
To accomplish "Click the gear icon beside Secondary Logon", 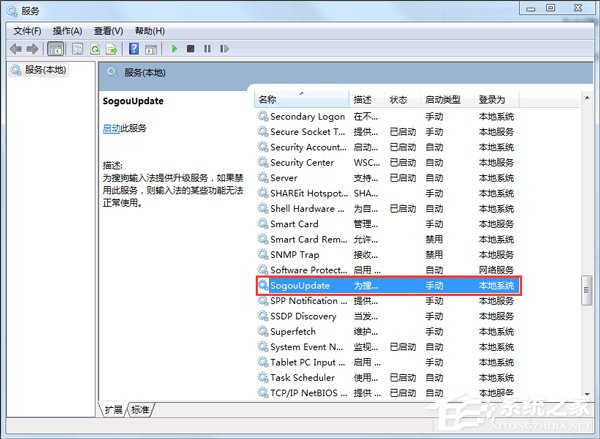I will click(263, 116).
